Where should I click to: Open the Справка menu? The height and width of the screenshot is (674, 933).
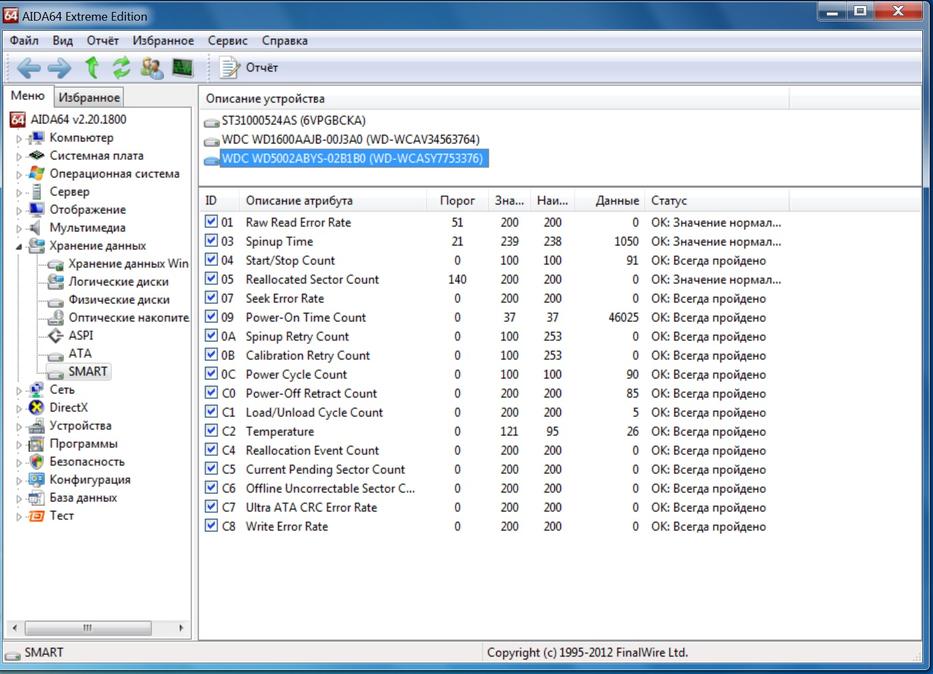tap(284, 40)
